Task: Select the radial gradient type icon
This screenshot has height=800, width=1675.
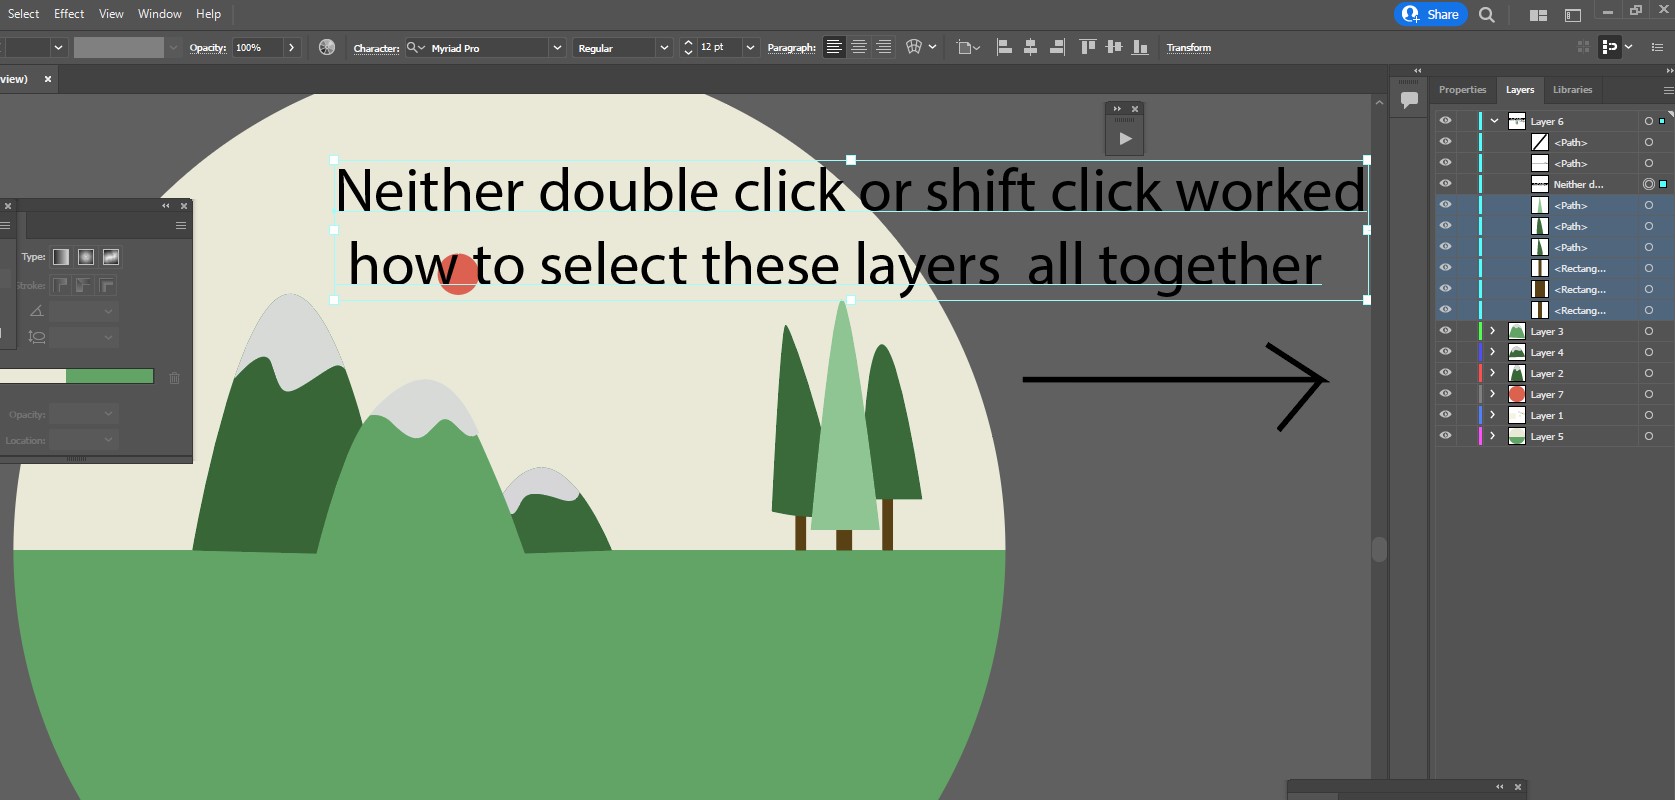Action: click(x=86, y=257)
